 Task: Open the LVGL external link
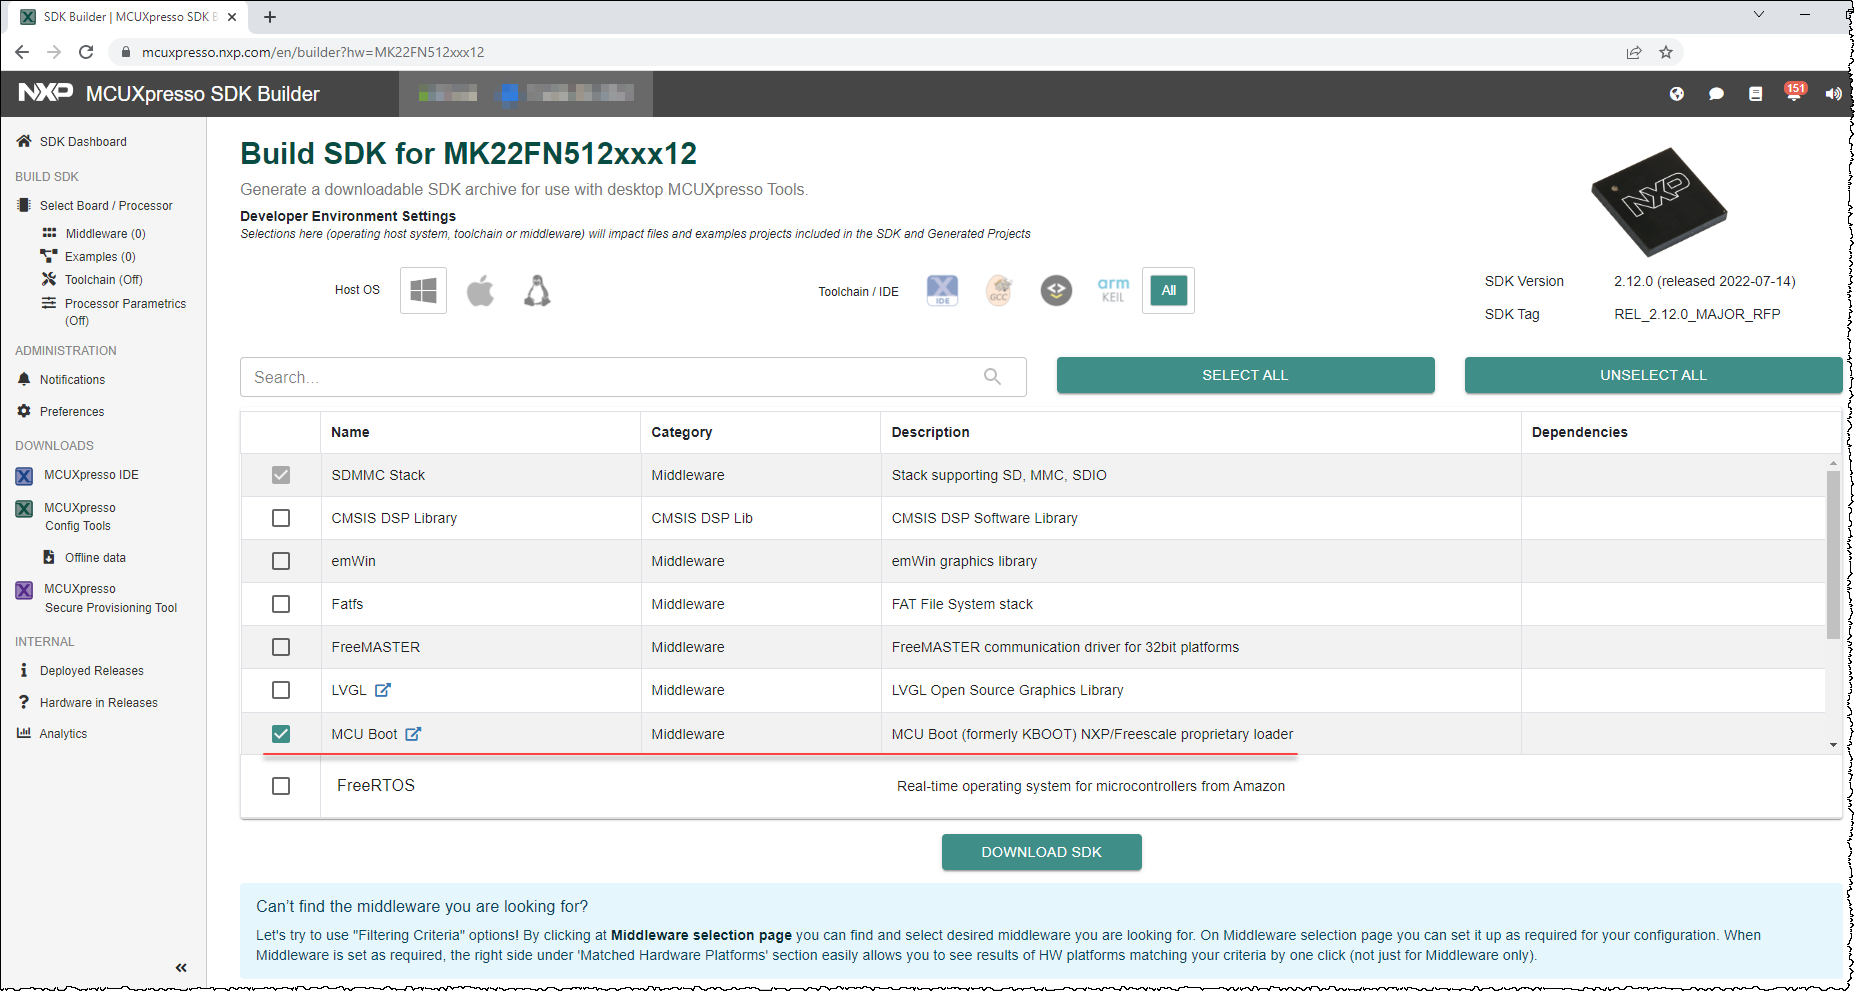384,690
